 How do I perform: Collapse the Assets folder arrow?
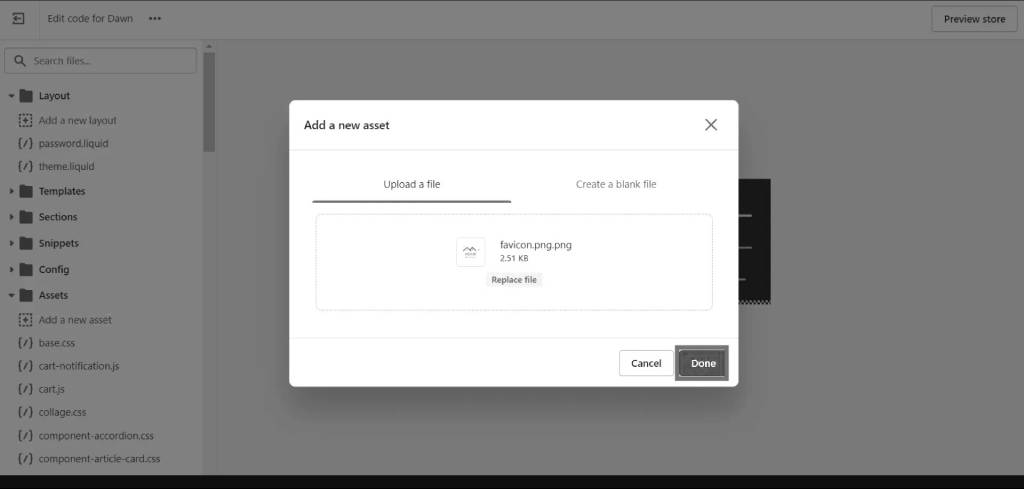click(12, 295)
